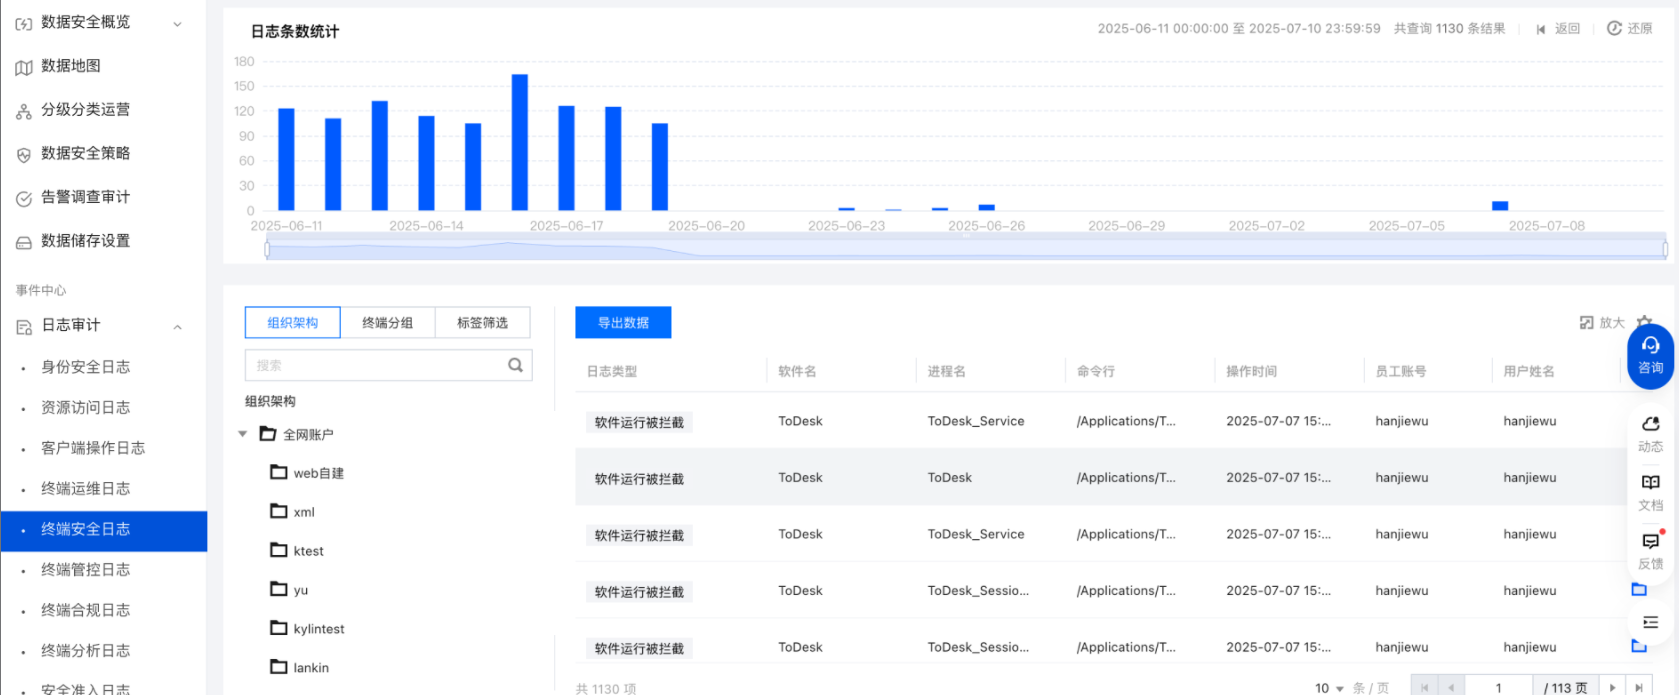1679x695 pixels.
Task: Open the 咨询 headset consult button
Action: coord(1650,356)
